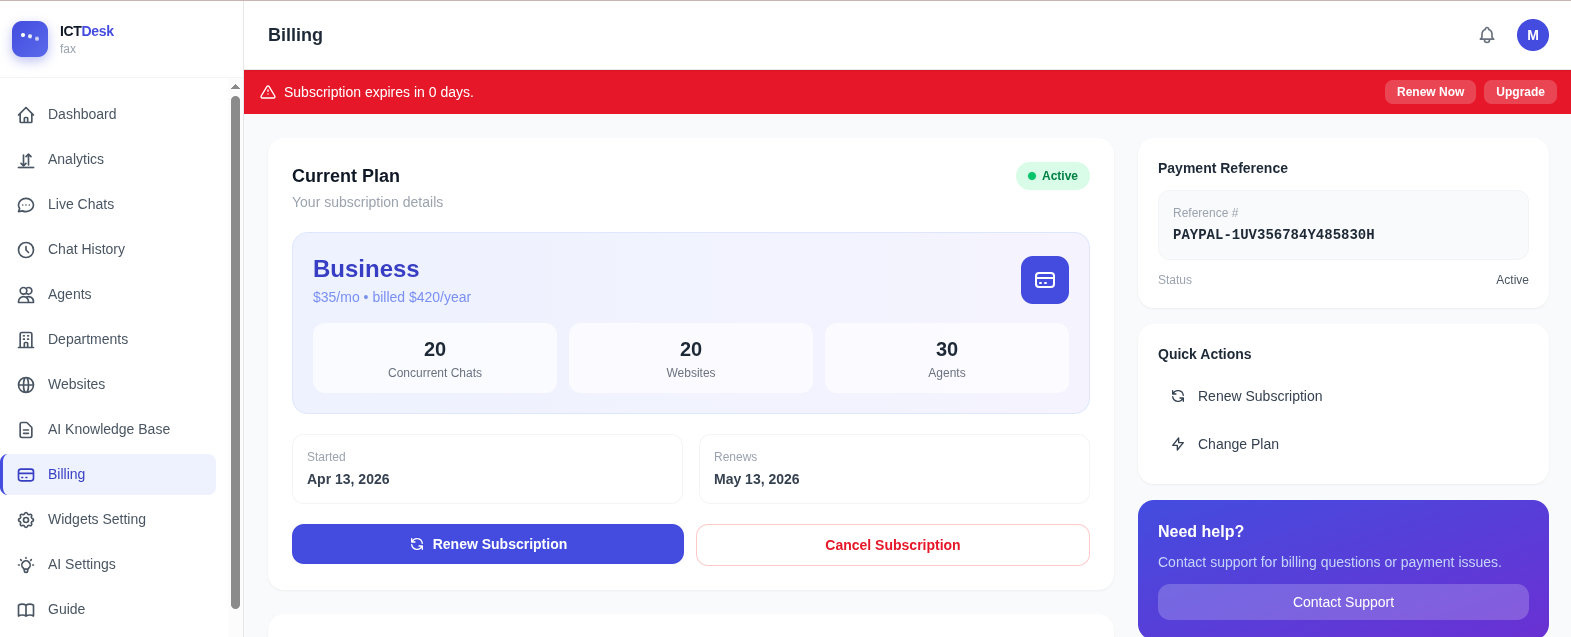This screenshot has height=637, width=1571.
Task: Click the Guide book icon
Action: (x=26, y=610)
